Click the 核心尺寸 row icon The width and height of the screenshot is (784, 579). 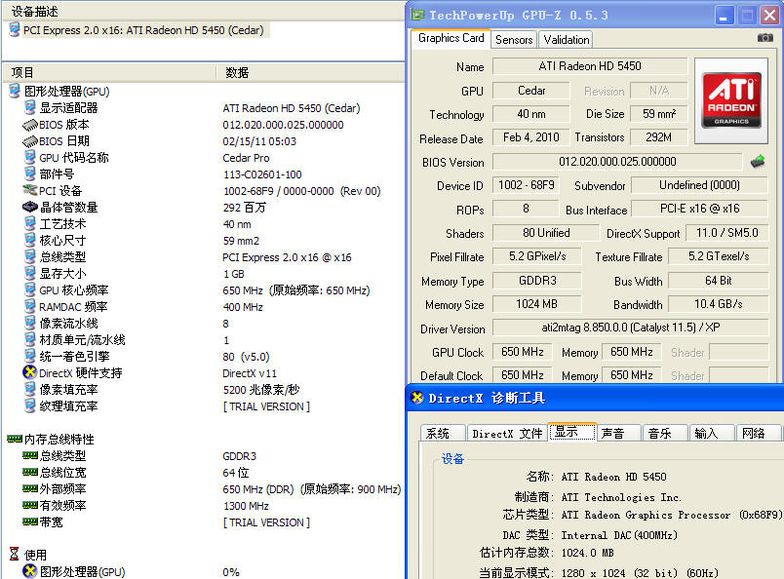coord(30,240)
